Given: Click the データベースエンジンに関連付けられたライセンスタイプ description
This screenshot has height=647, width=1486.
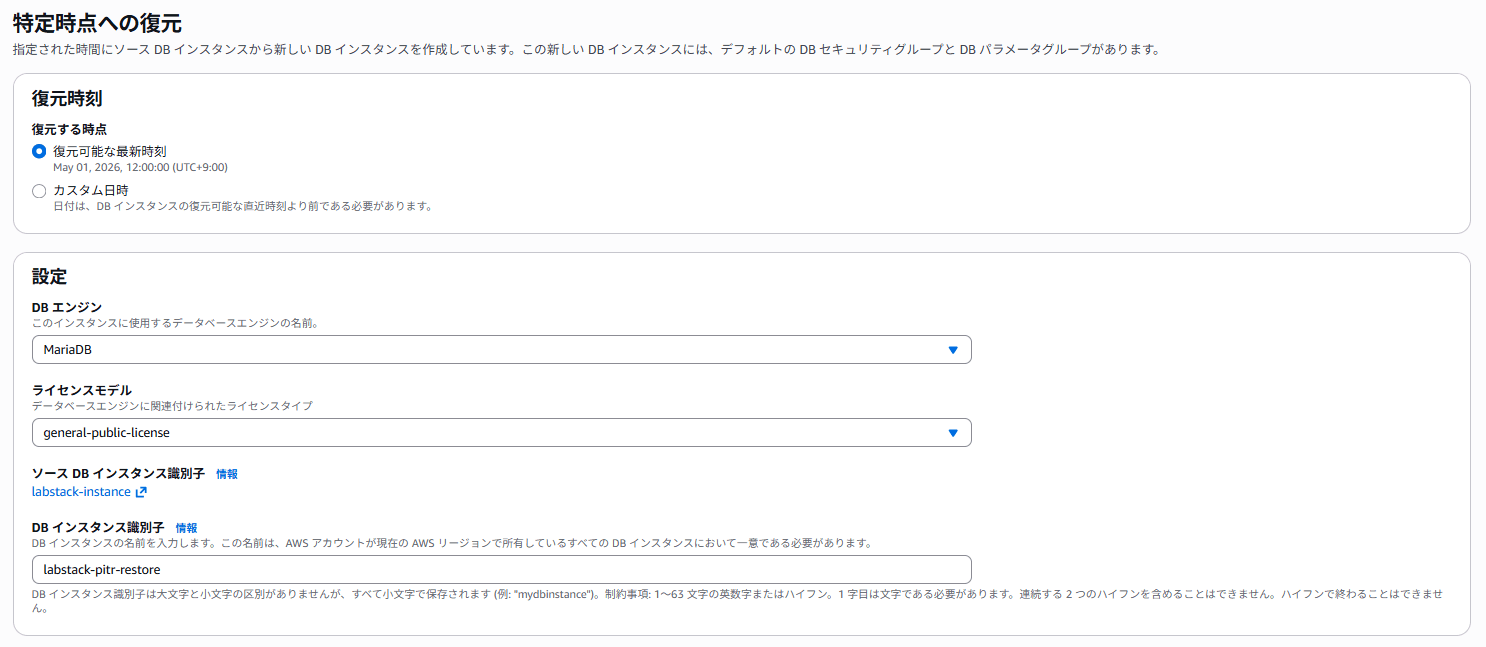Looking at the screenshot, I should (172, 406).
